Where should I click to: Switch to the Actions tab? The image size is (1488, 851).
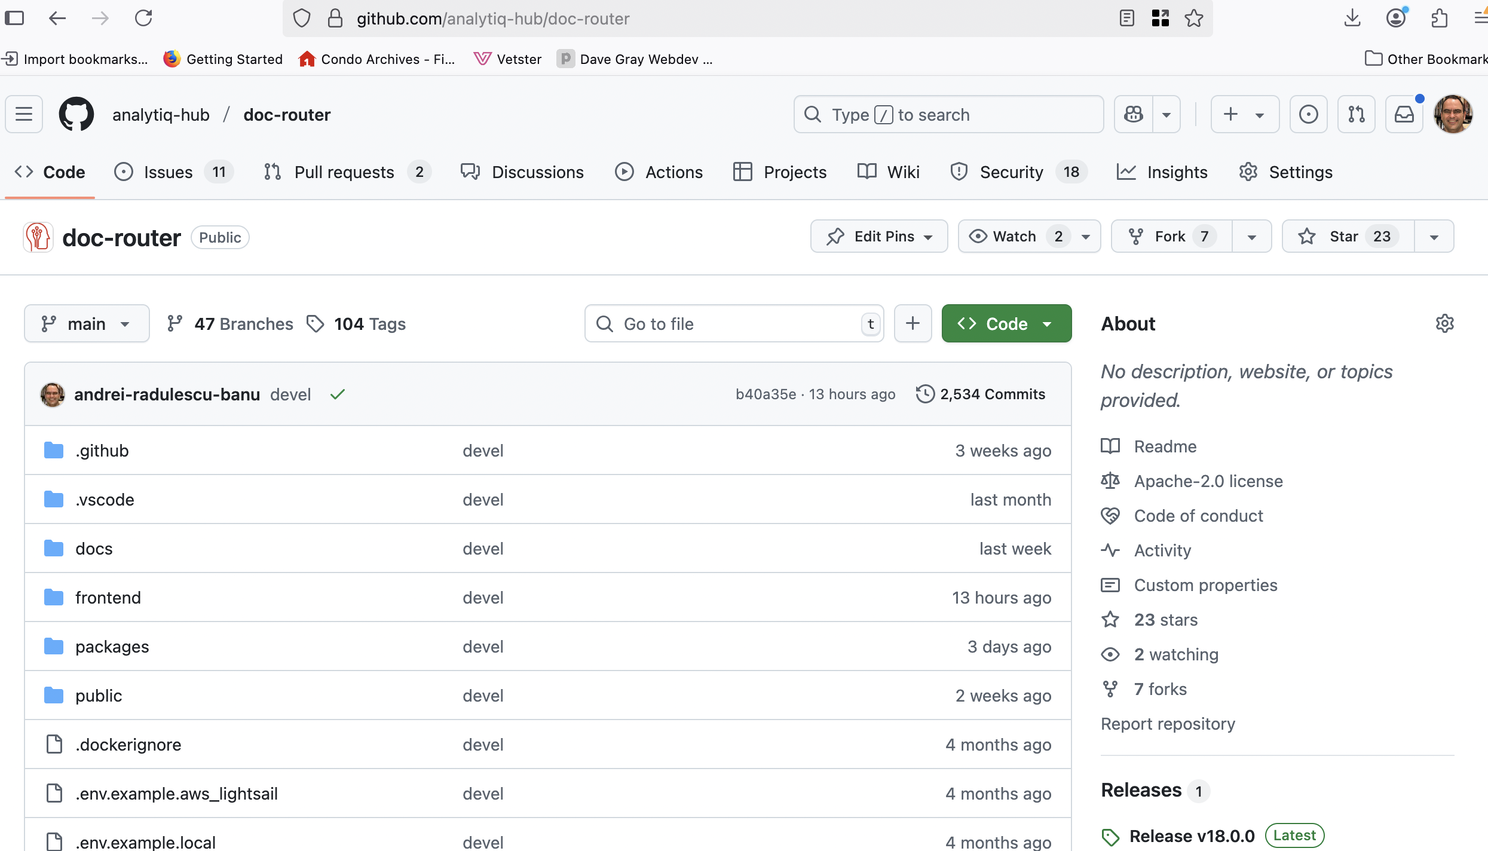click(x=659, y=172)
